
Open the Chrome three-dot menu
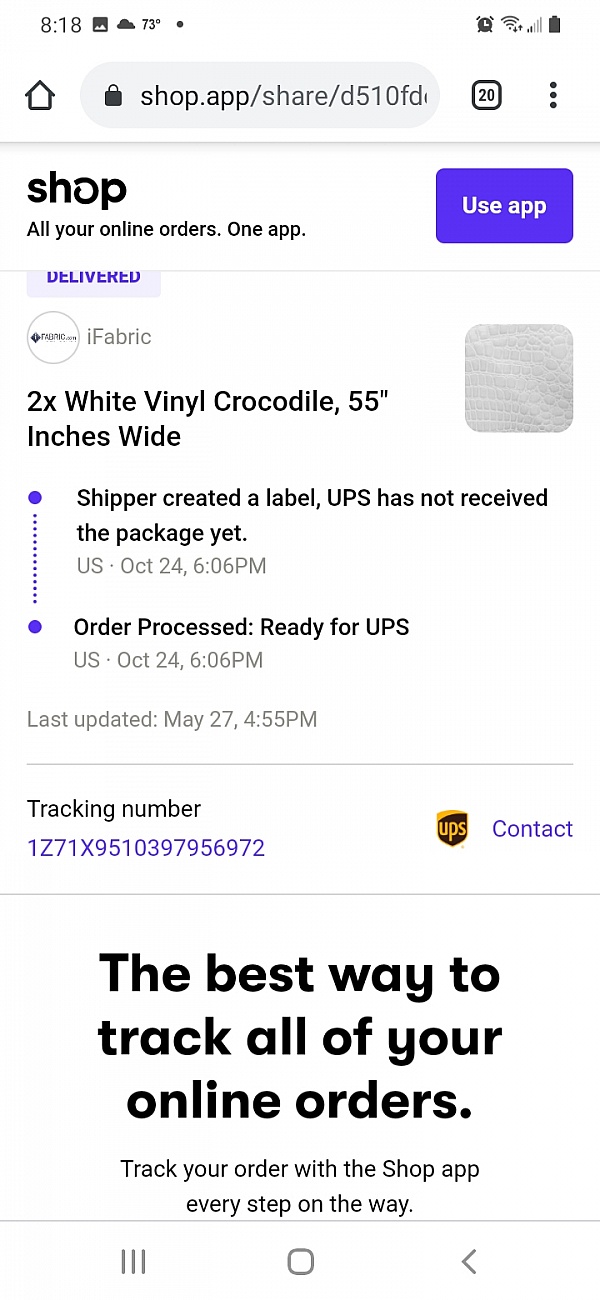coord(553,95)
